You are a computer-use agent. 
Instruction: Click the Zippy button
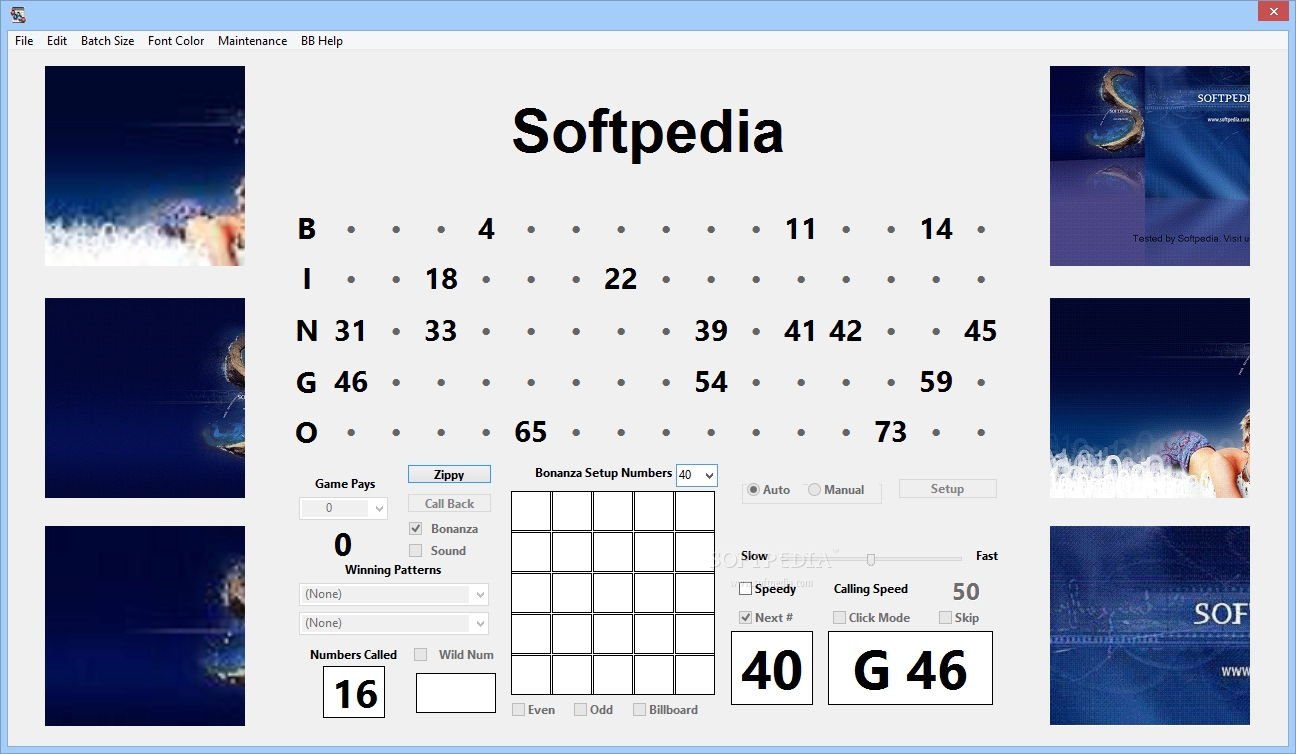(449, 474)
